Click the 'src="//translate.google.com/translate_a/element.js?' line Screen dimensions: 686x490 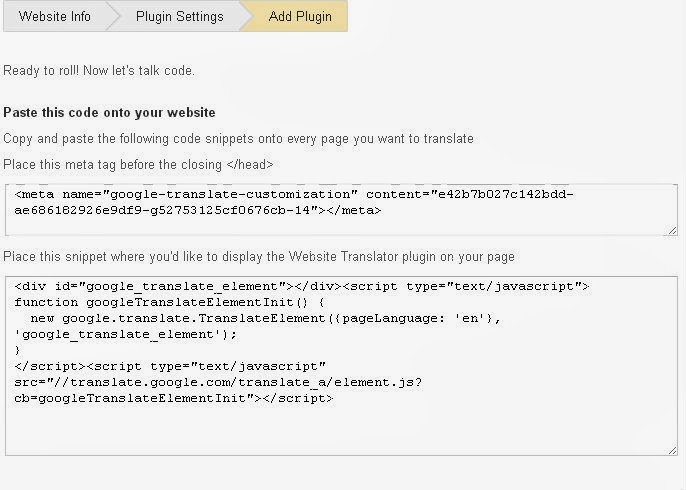coord(218,382)
